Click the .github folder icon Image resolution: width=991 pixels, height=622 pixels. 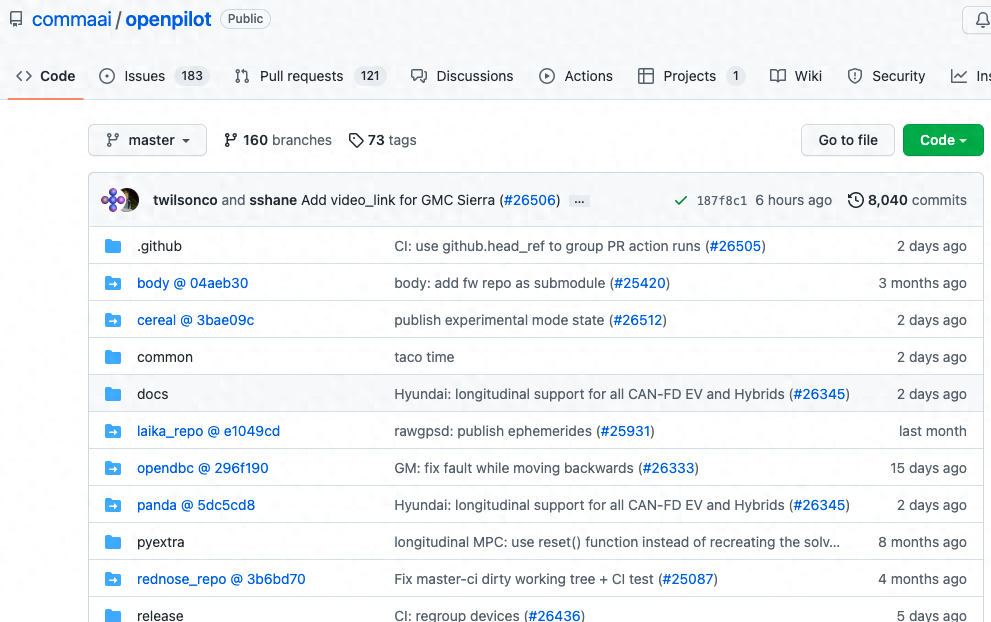pos(113,246)
